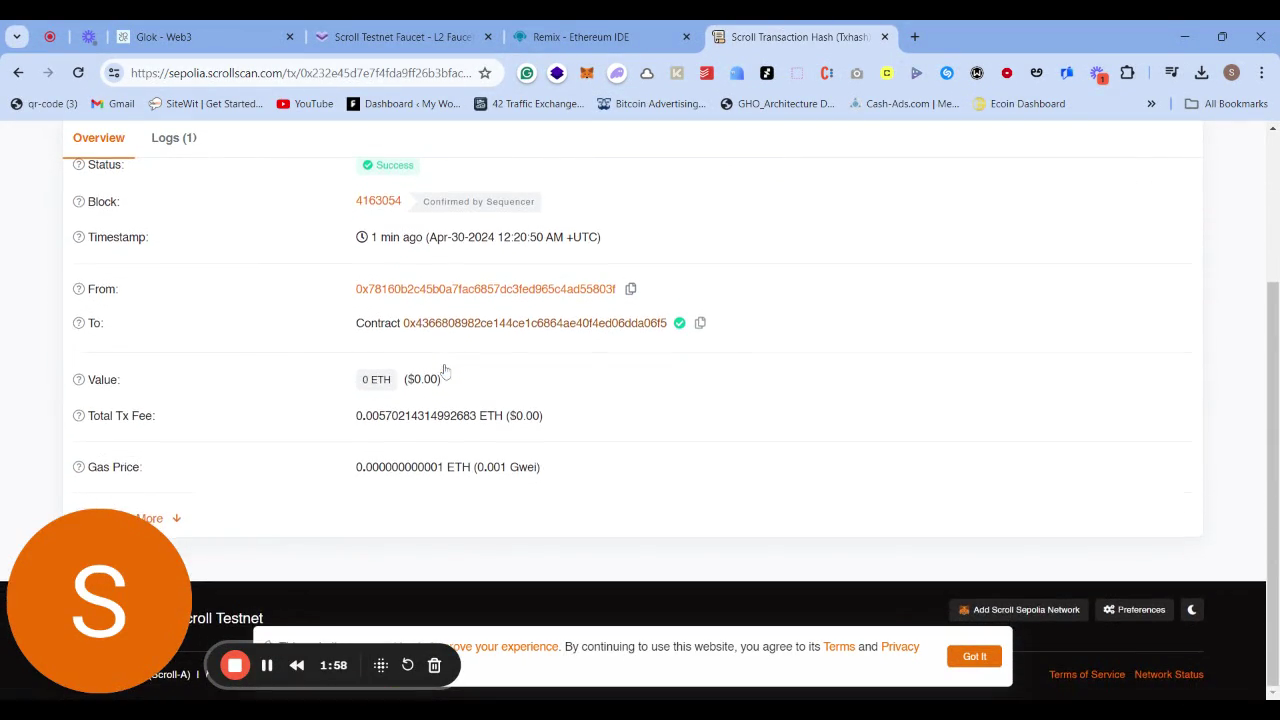Restart the screen recording
The width and height of the screenshot is (1280, 720).
[x=407, y=665]
